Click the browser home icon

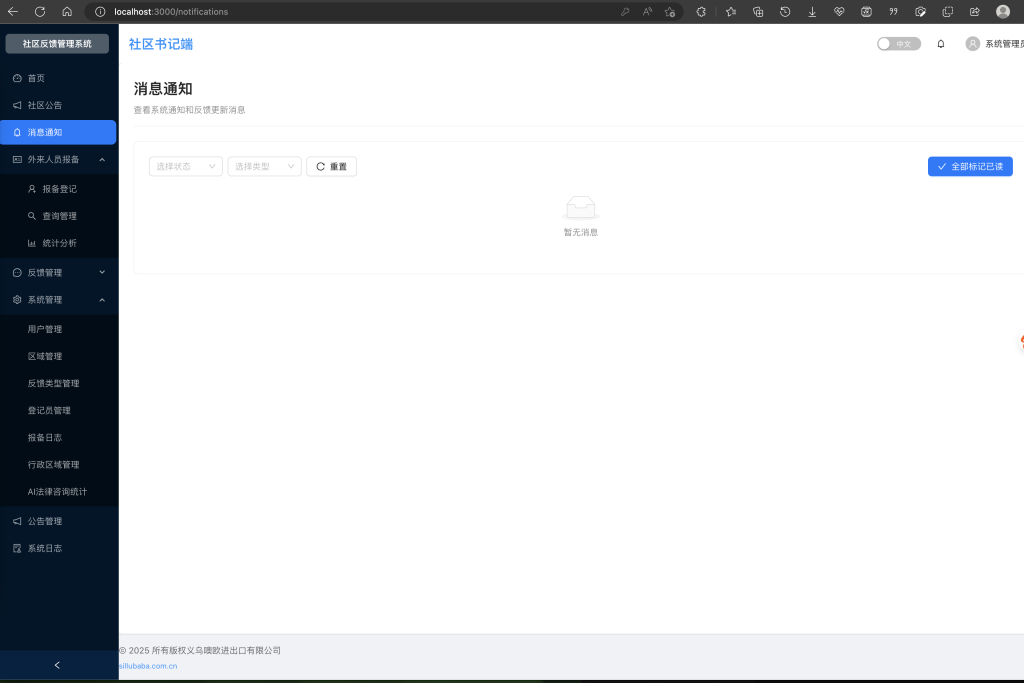click(67, 12)
